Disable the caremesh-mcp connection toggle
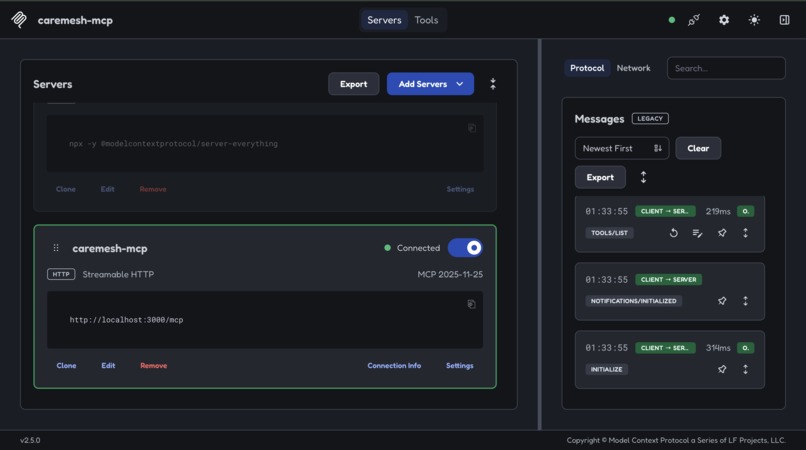The image size is (806, 450). [465, 248]
